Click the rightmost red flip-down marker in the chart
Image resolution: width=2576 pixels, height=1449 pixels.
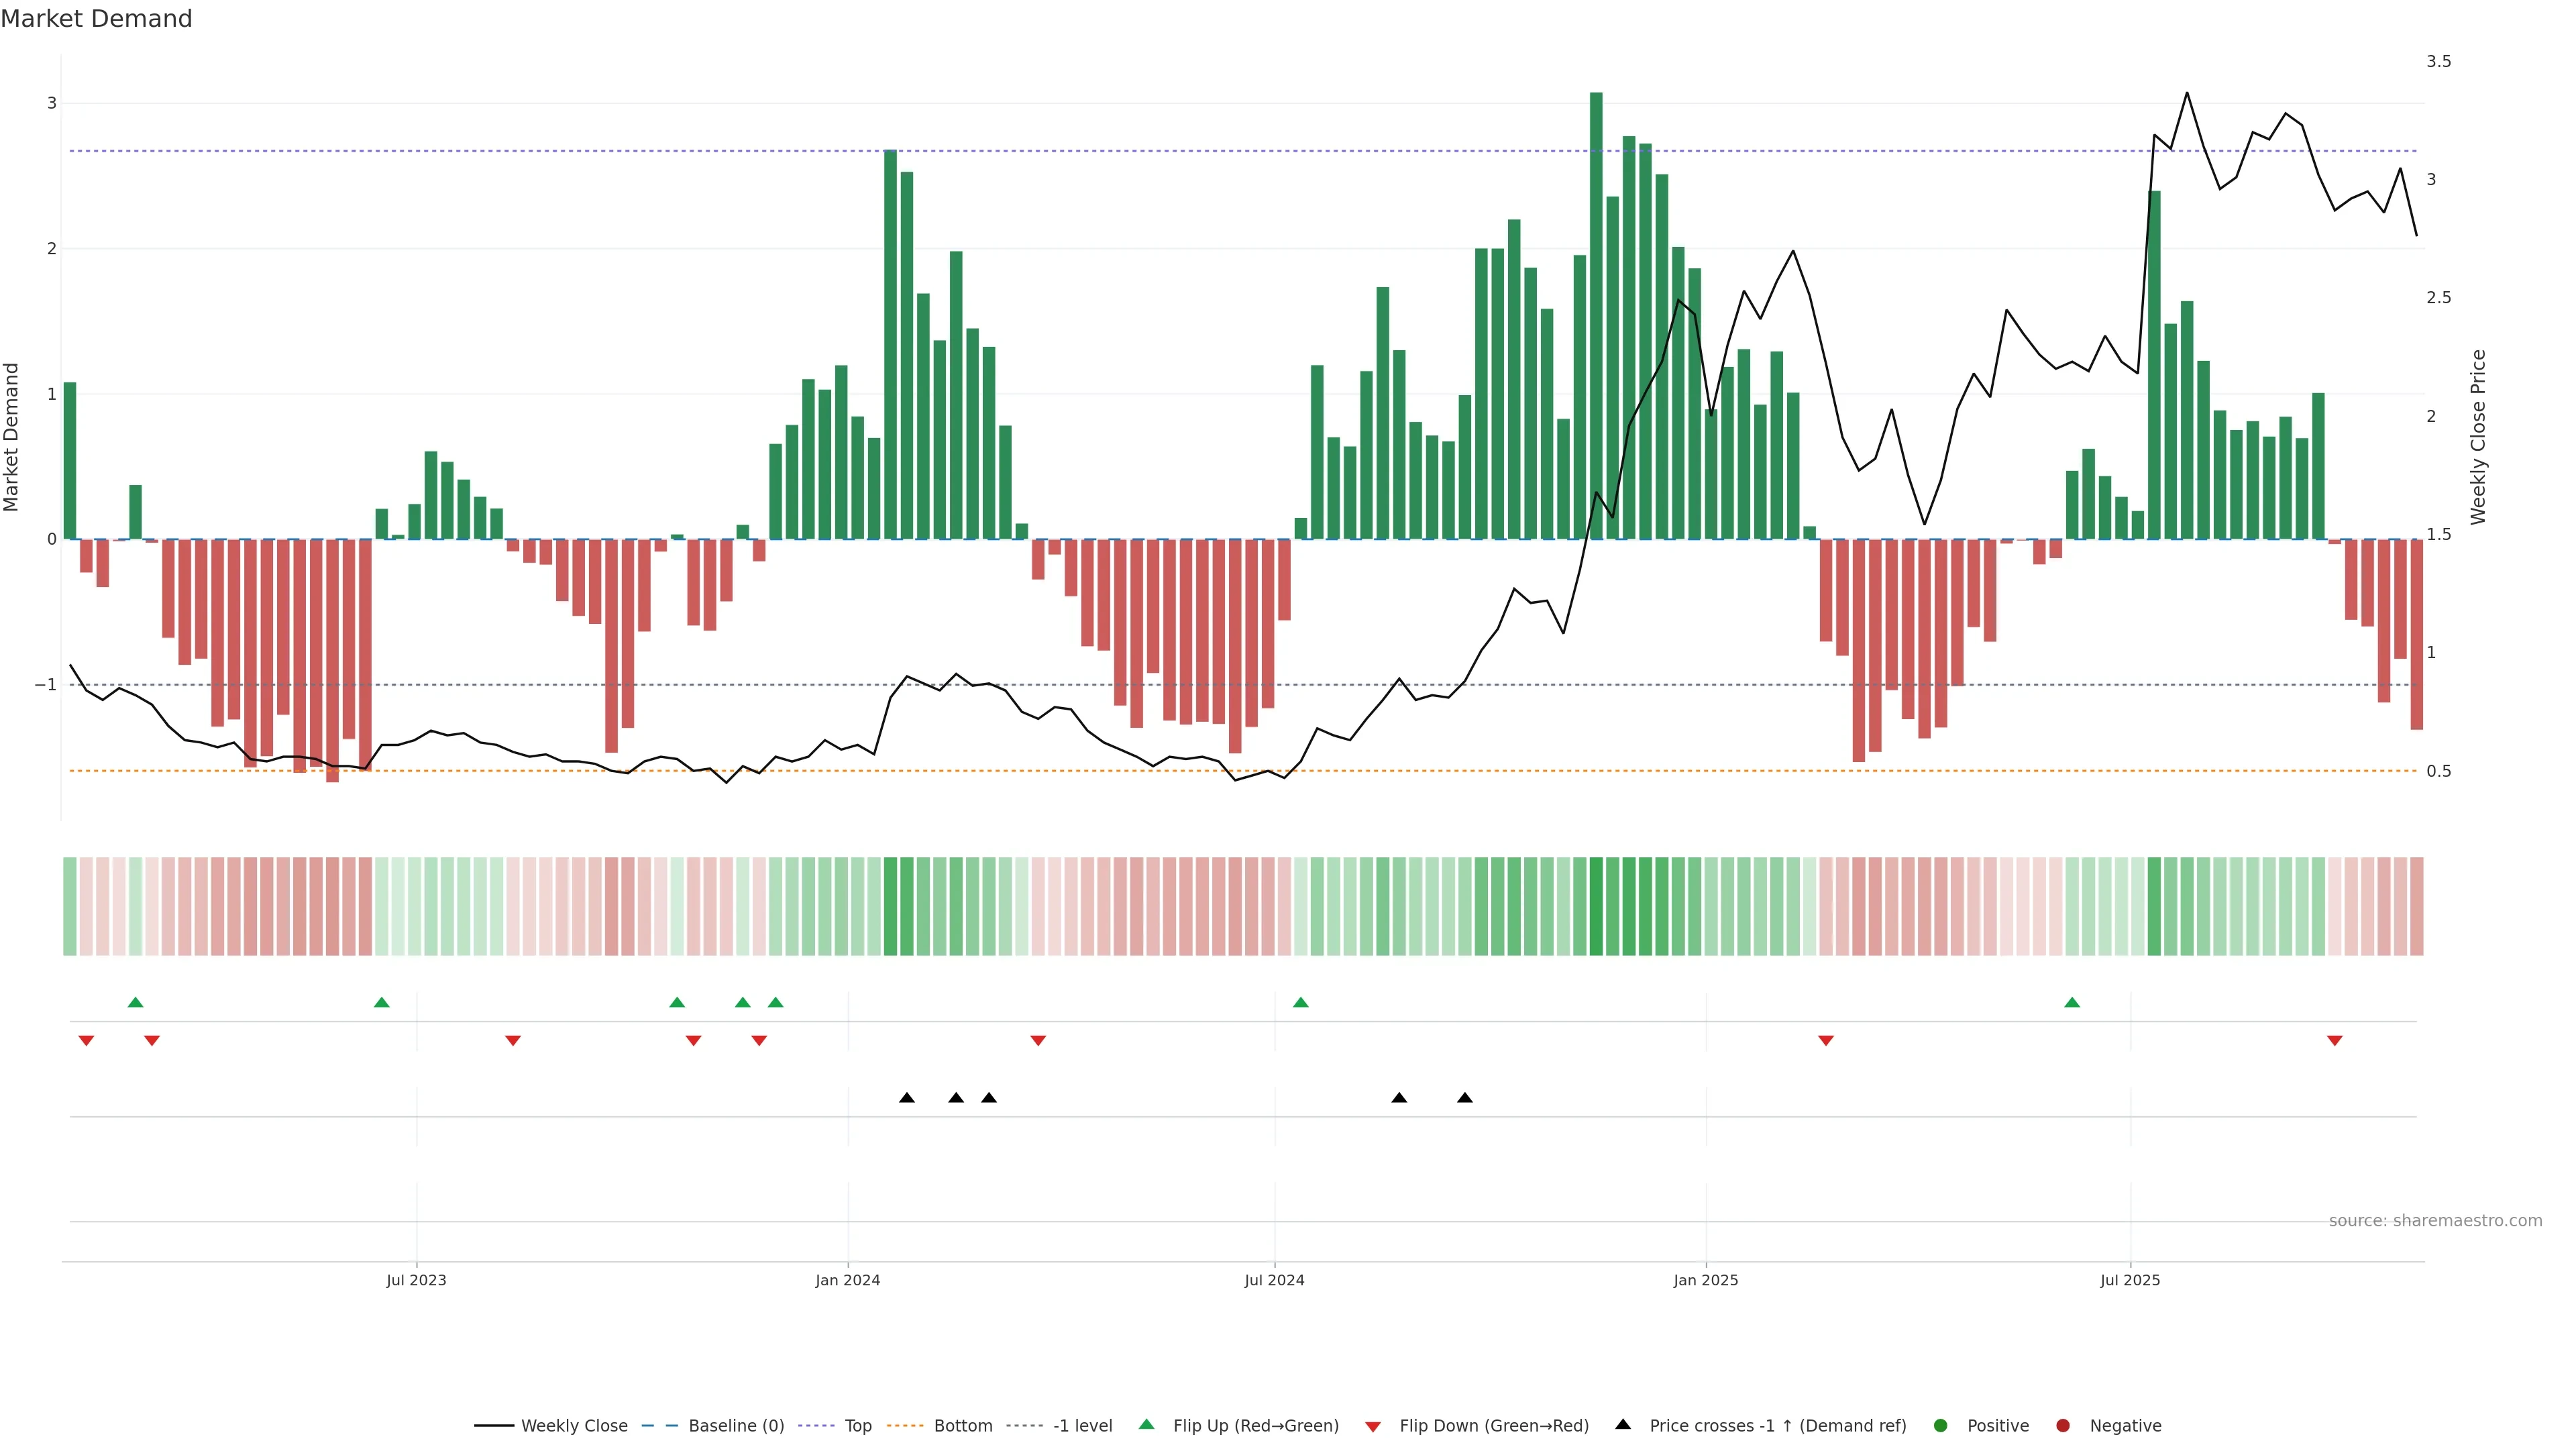tap(2334, 1041)
